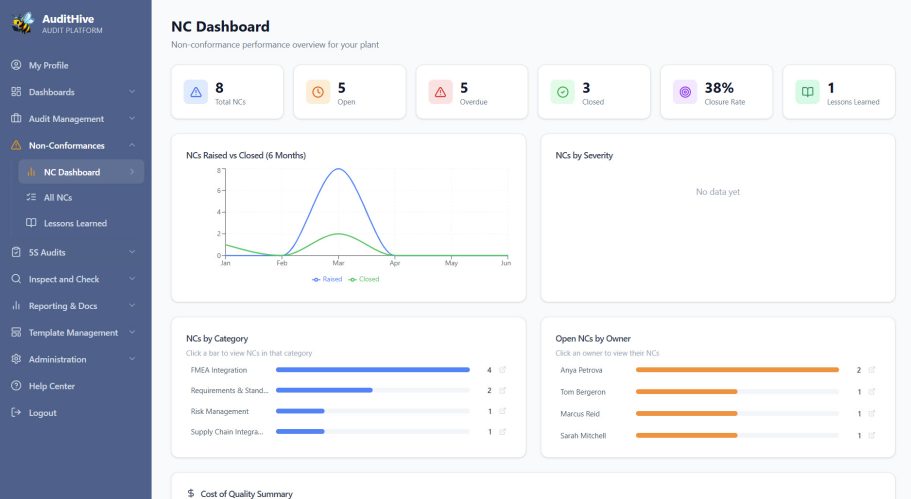Open the Closed stat card
Screen dimensions: 911x499
[594, 92]
